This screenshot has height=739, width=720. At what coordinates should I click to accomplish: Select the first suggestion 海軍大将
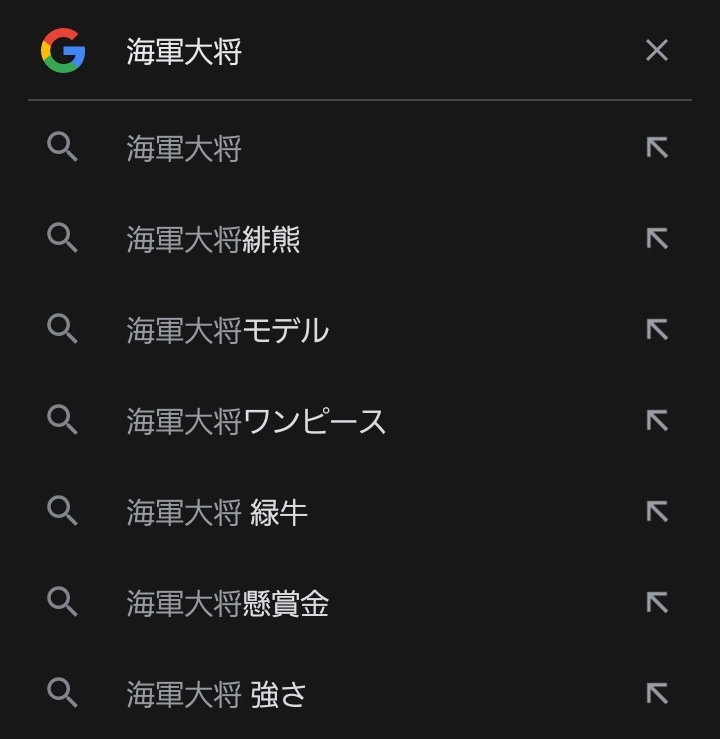tap(184, 149)
